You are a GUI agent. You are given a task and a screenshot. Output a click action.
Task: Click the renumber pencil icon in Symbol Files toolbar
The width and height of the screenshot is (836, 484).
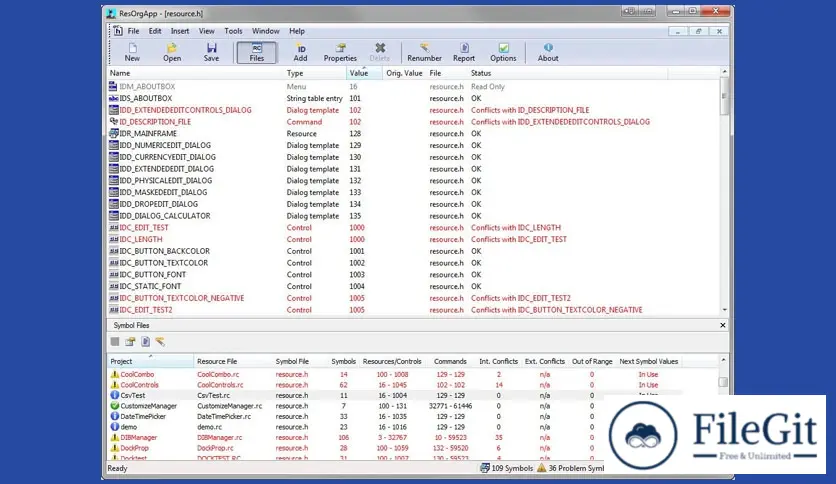160,342
